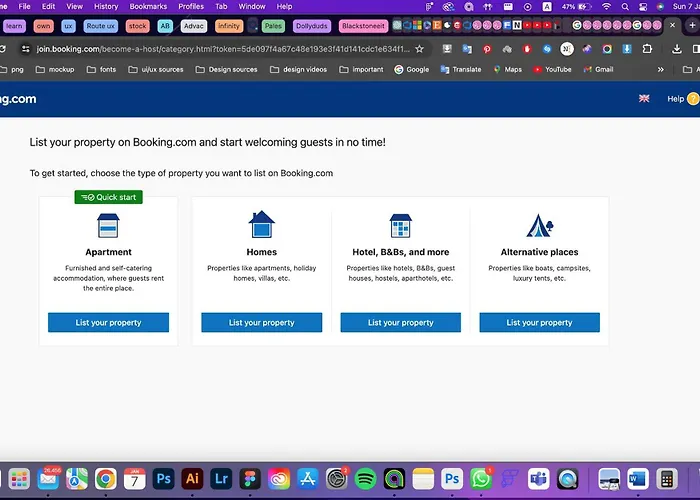700x500 pixels.
Task: List your property under Homes
Action: tap(262, 322)
